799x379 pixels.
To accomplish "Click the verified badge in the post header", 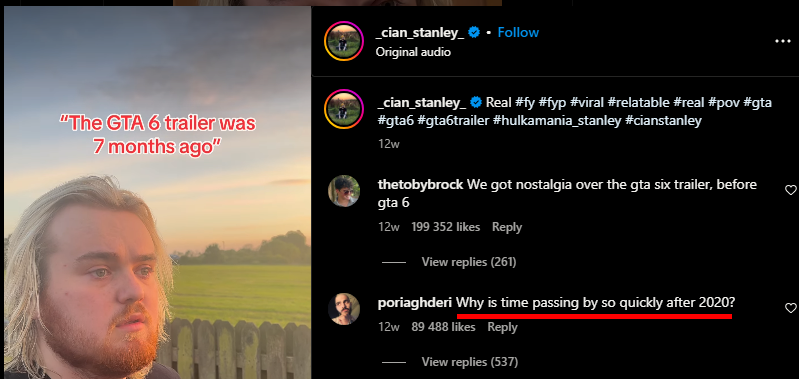I will click(x=474, y=33).
